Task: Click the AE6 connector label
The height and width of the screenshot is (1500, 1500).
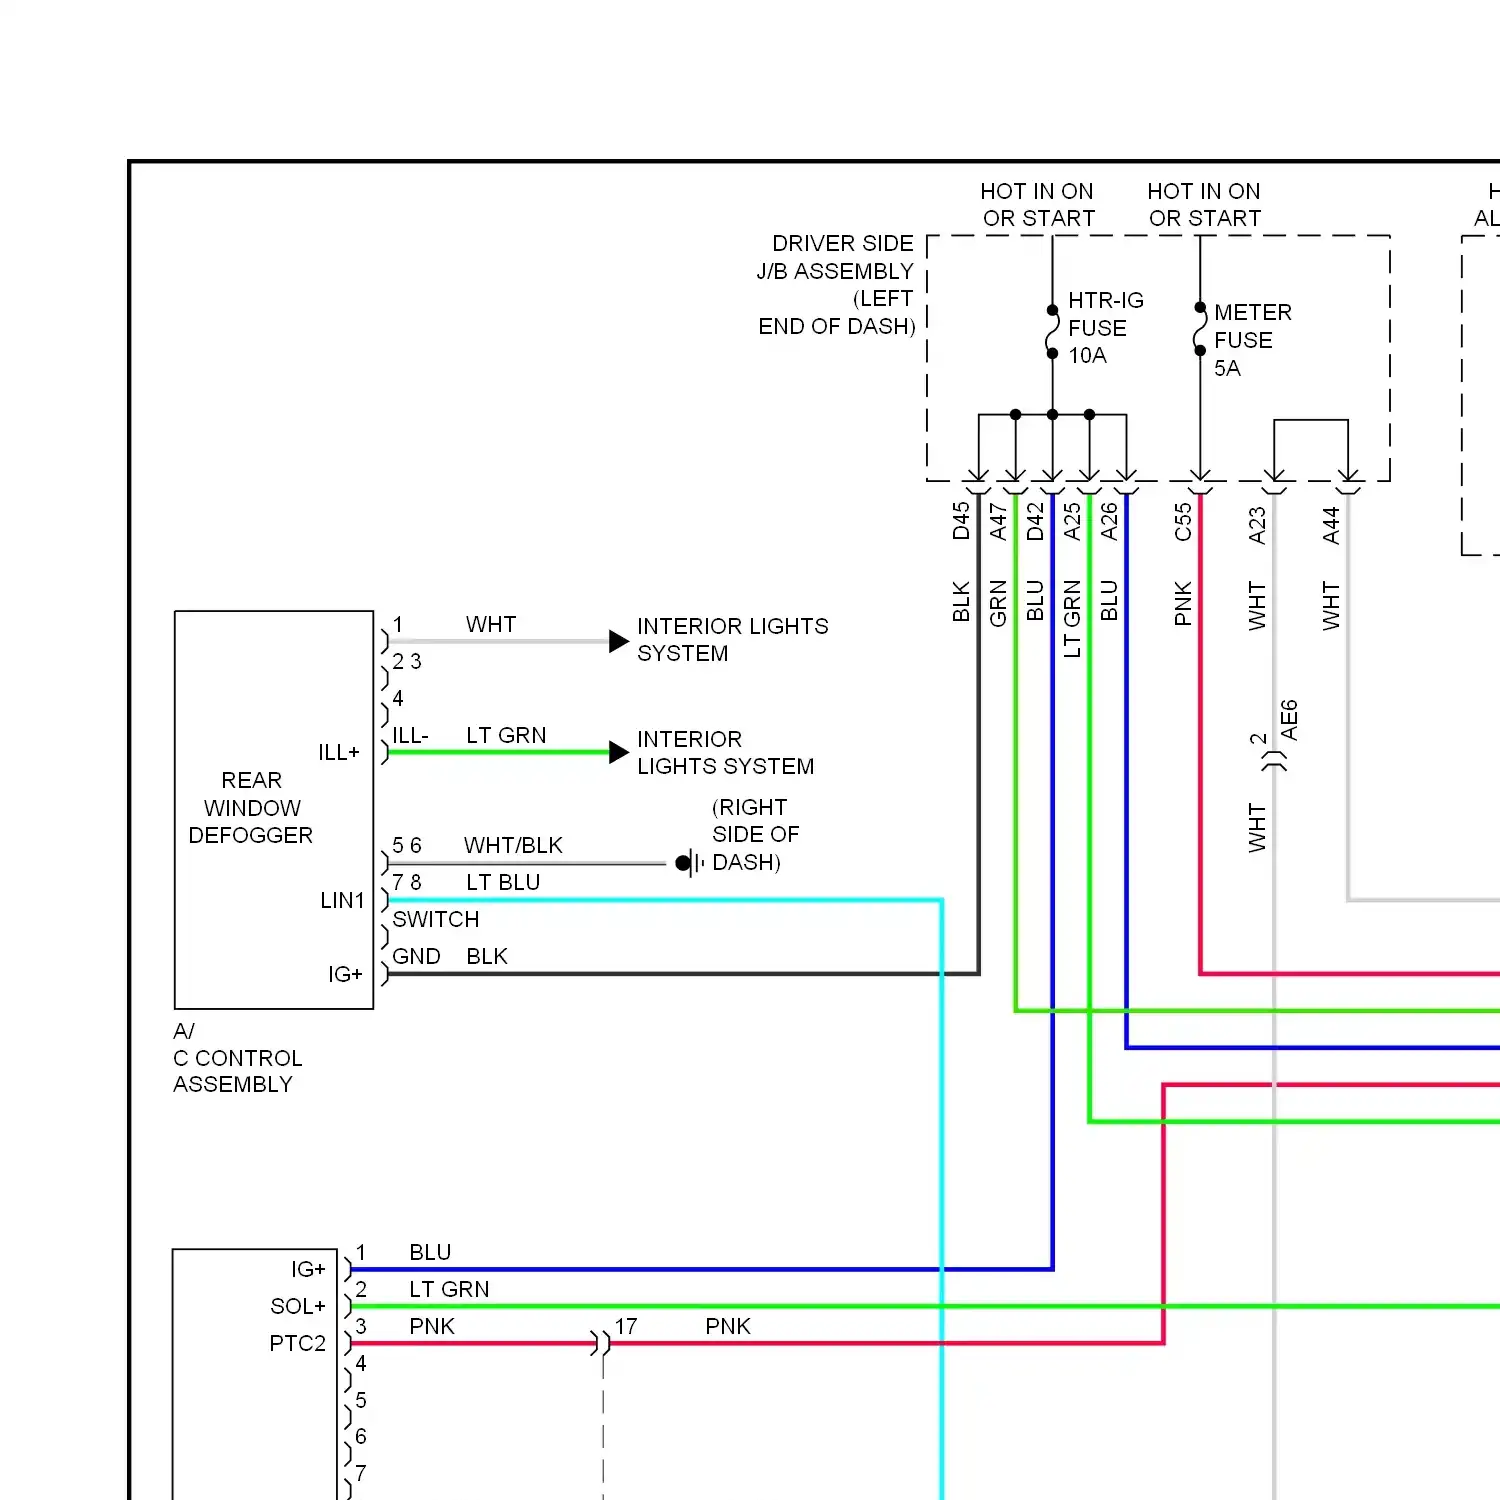Action: coord(1289,720)
